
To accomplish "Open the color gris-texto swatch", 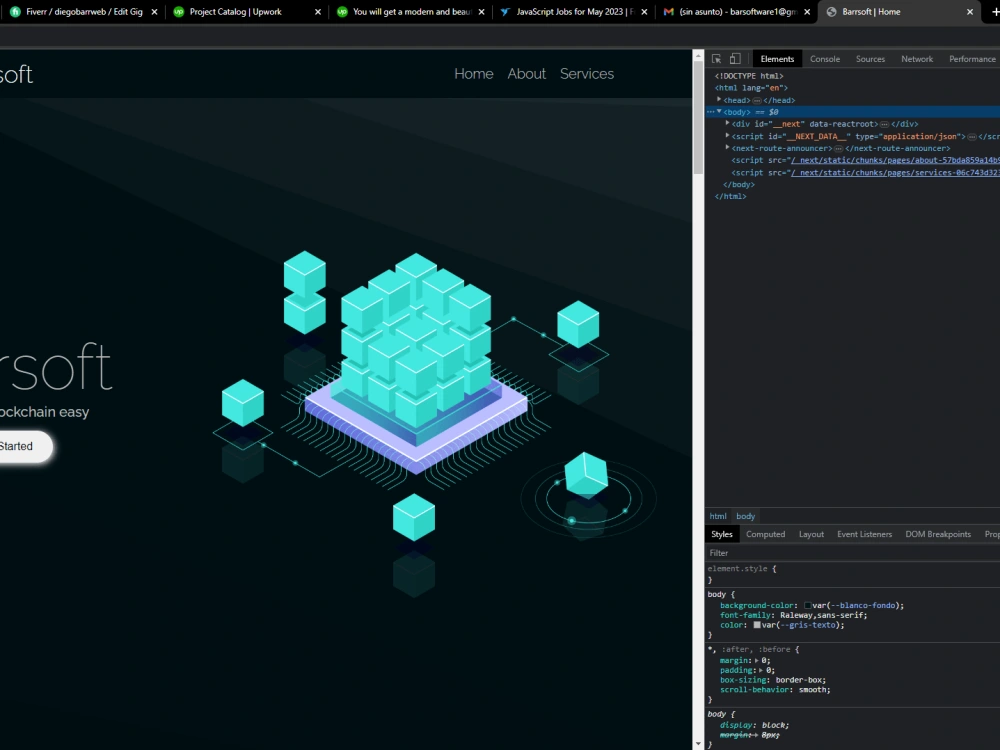I will coord(757,625).
